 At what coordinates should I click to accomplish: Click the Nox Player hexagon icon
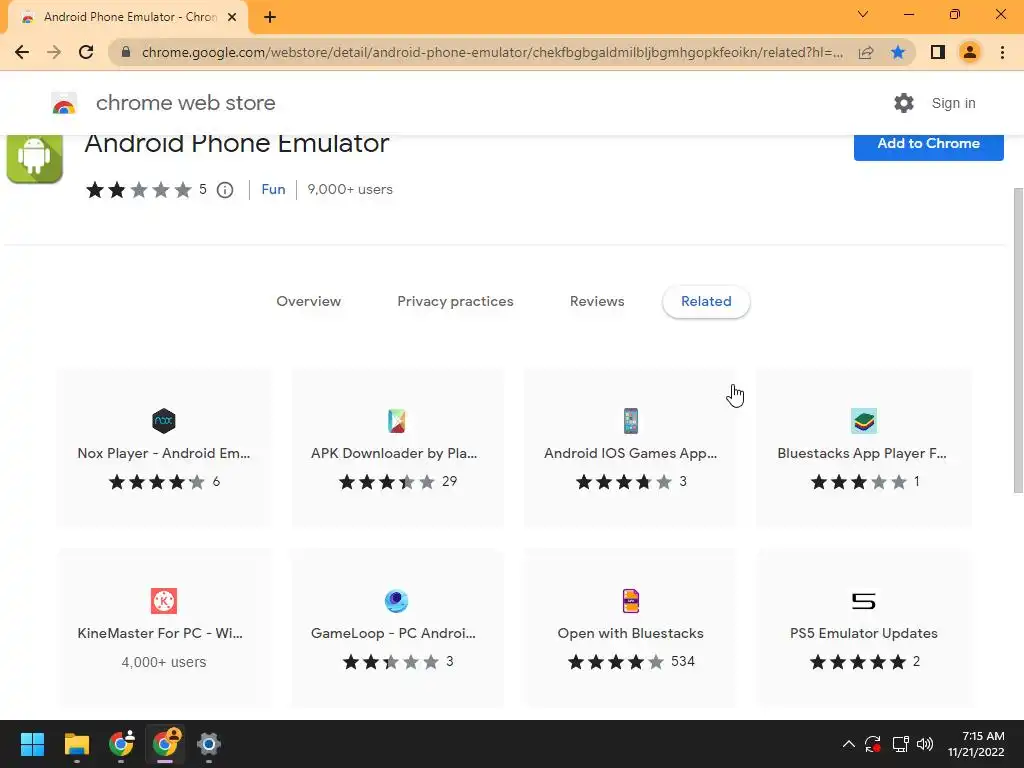[x=164, y=421]
